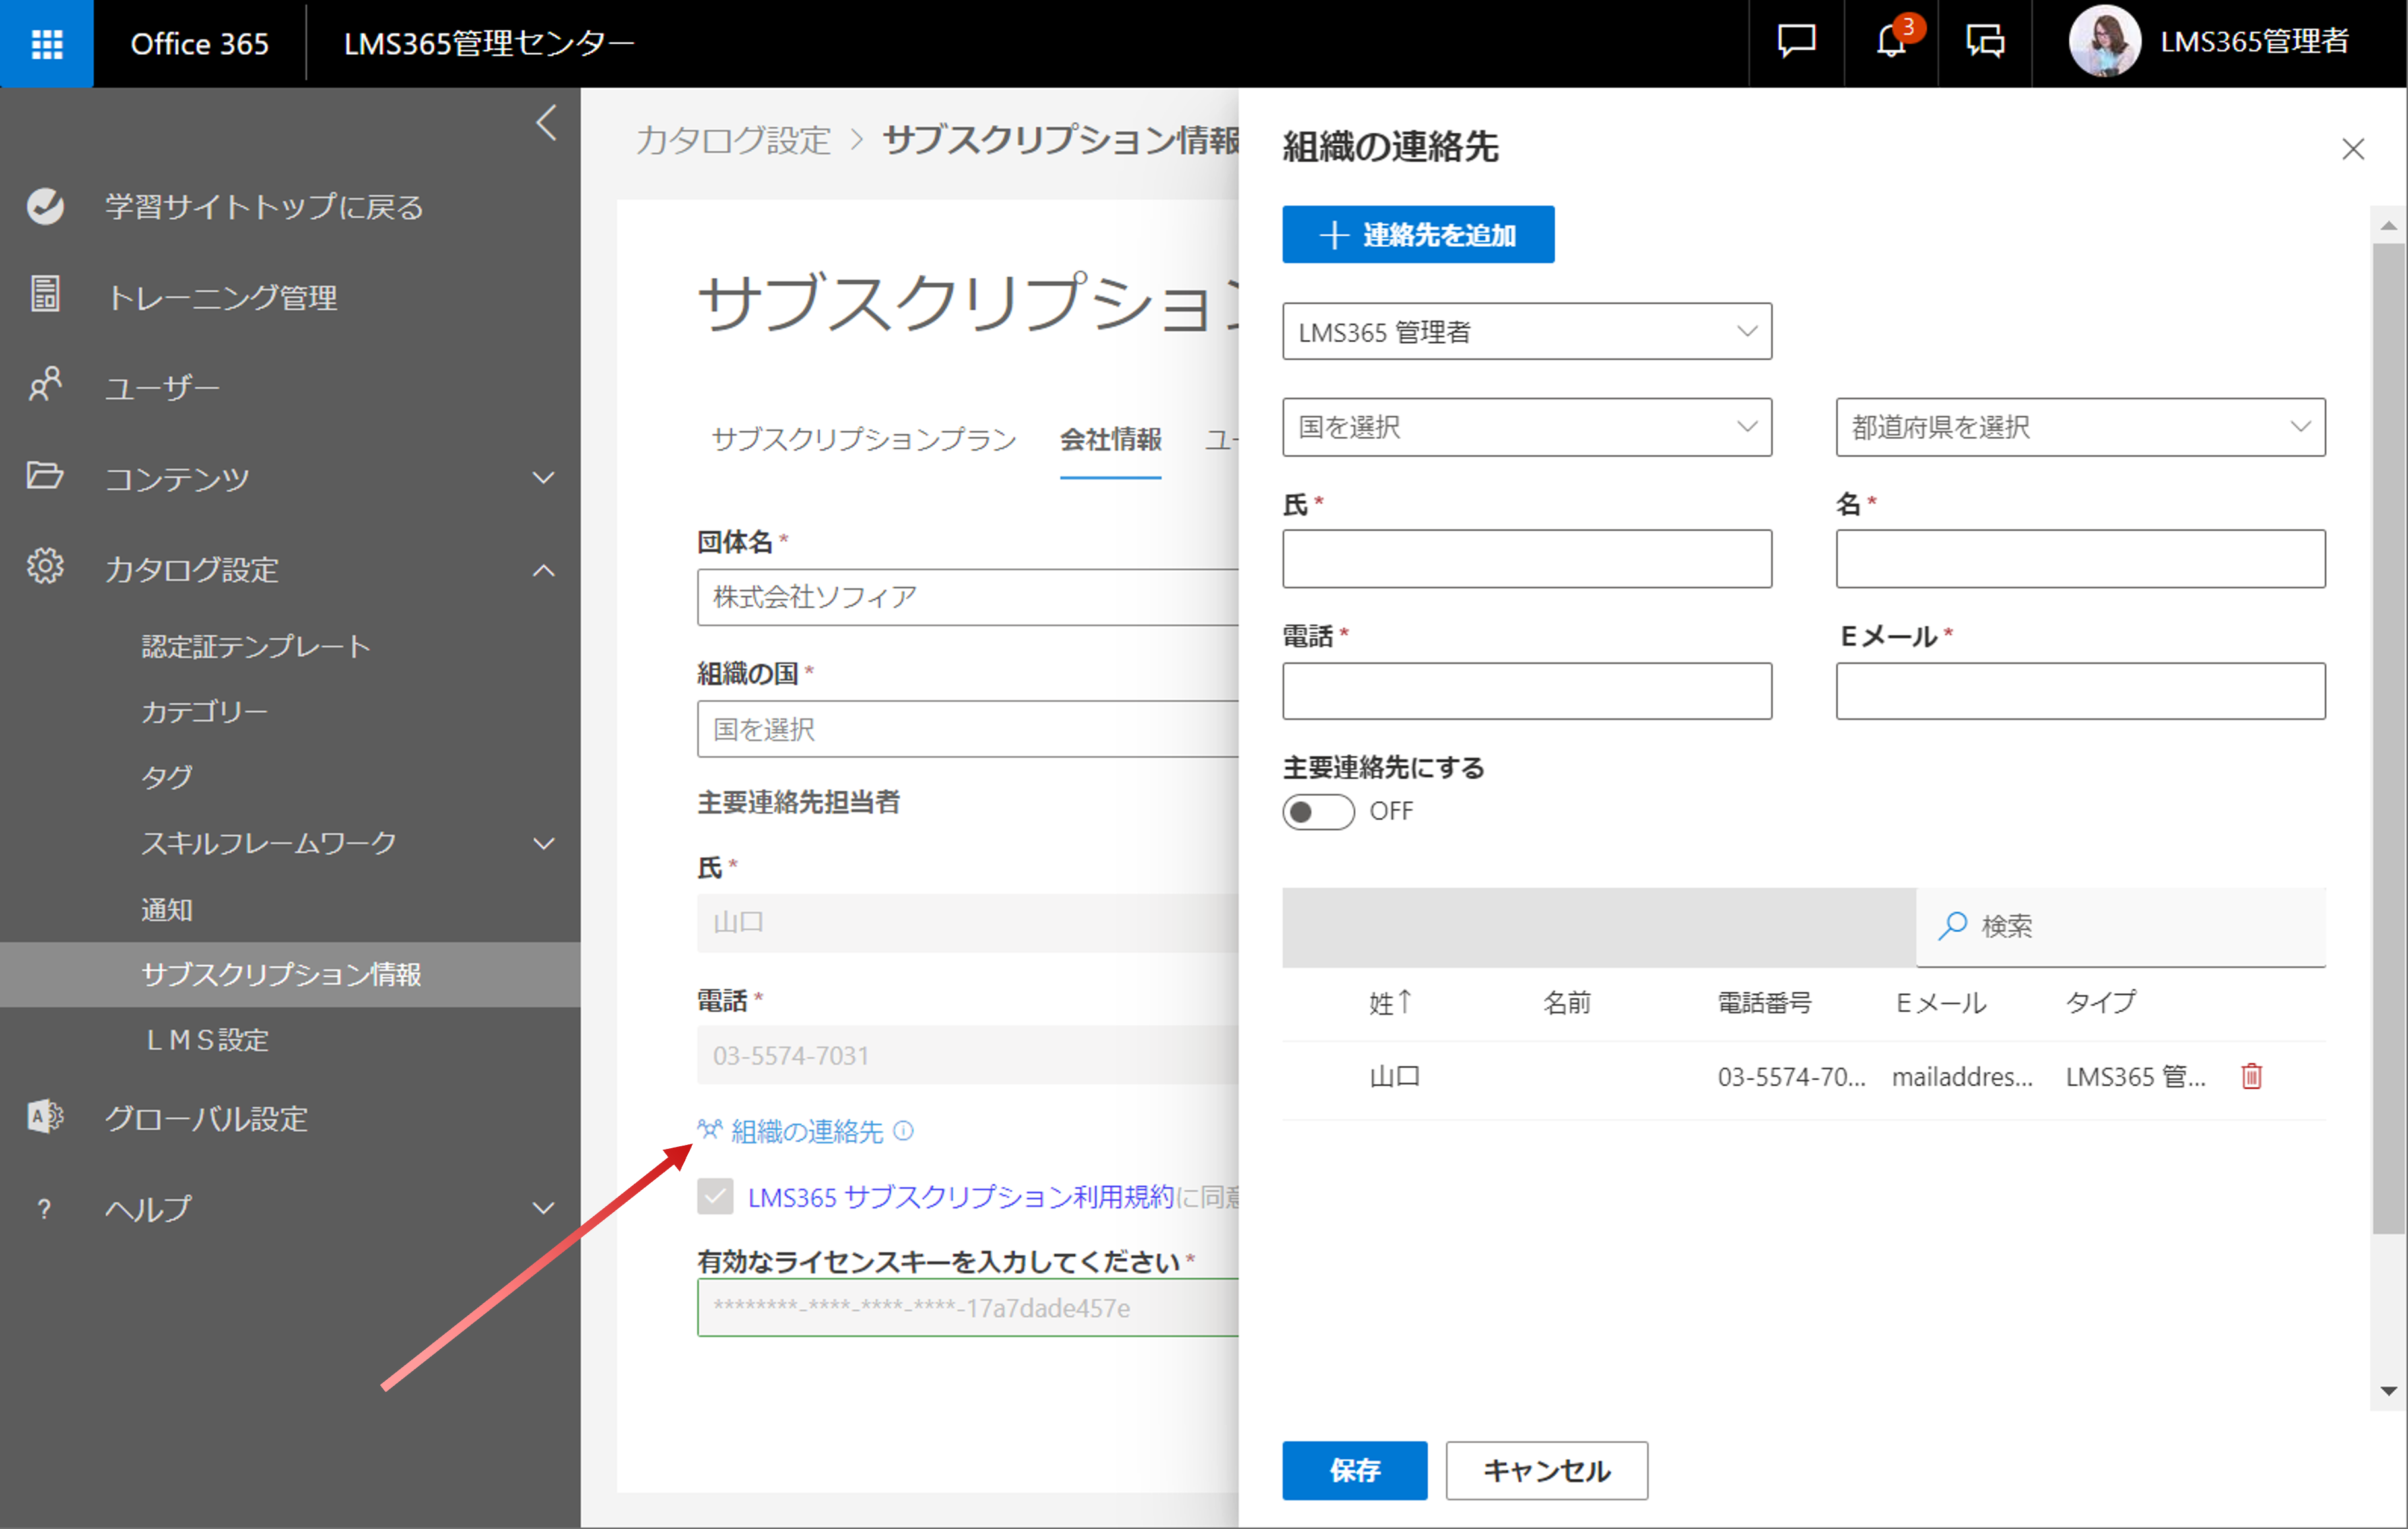Click the 検索 search field
The image size is (2408, 1529).
tap(2121, 926)
